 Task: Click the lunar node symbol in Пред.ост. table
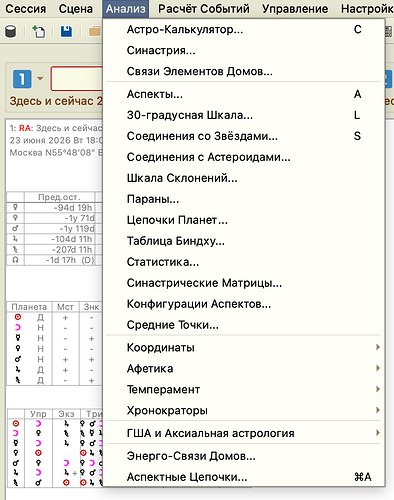15,260
